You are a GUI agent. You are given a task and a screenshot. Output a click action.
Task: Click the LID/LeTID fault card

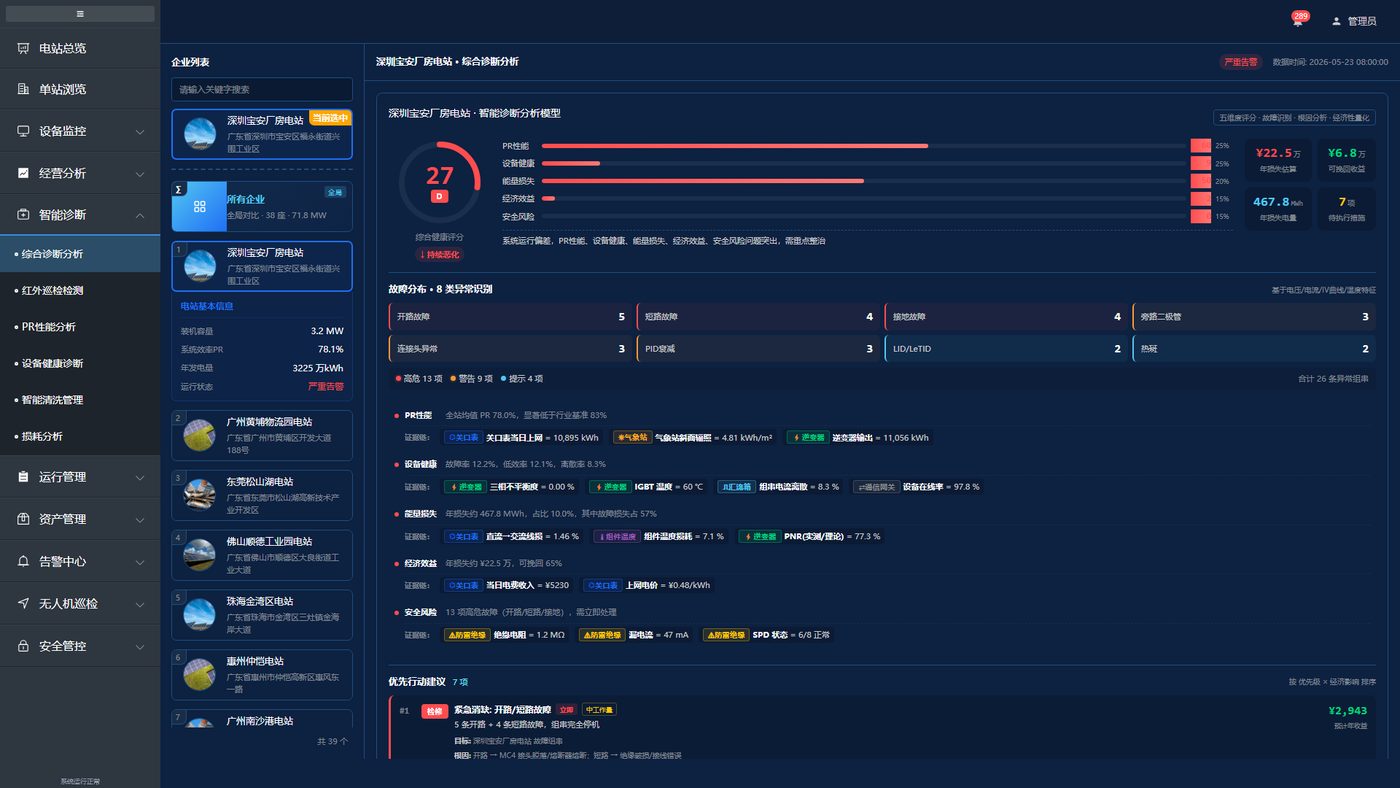[x=1006, y=349]
